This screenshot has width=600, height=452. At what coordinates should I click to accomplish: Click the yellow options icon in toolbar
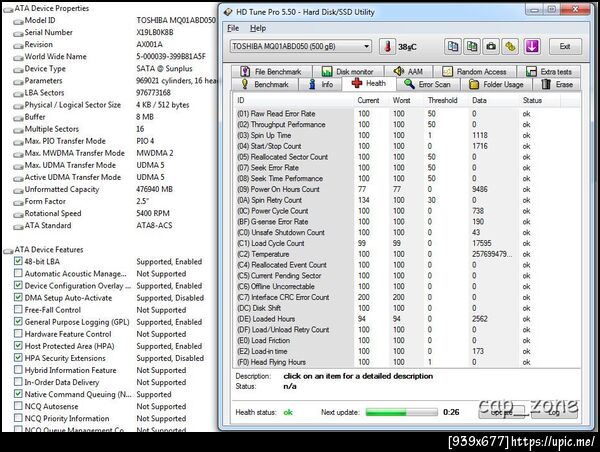click(510, 47)
